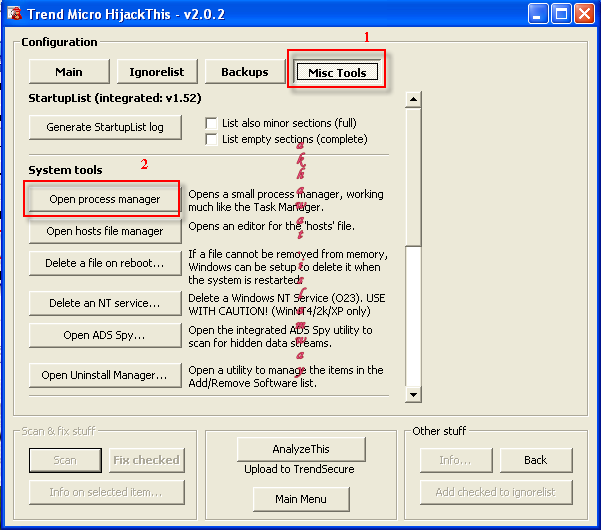
Task: Open process manager
Action: [x=105, y=199]
